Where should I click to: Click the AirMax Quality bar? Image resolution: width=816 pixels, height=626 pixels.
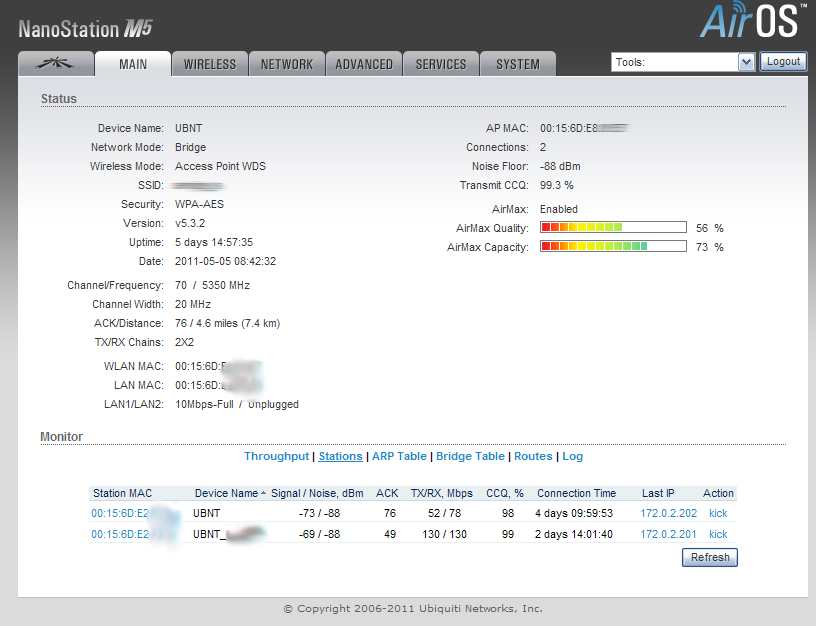[x=613, y=228]
